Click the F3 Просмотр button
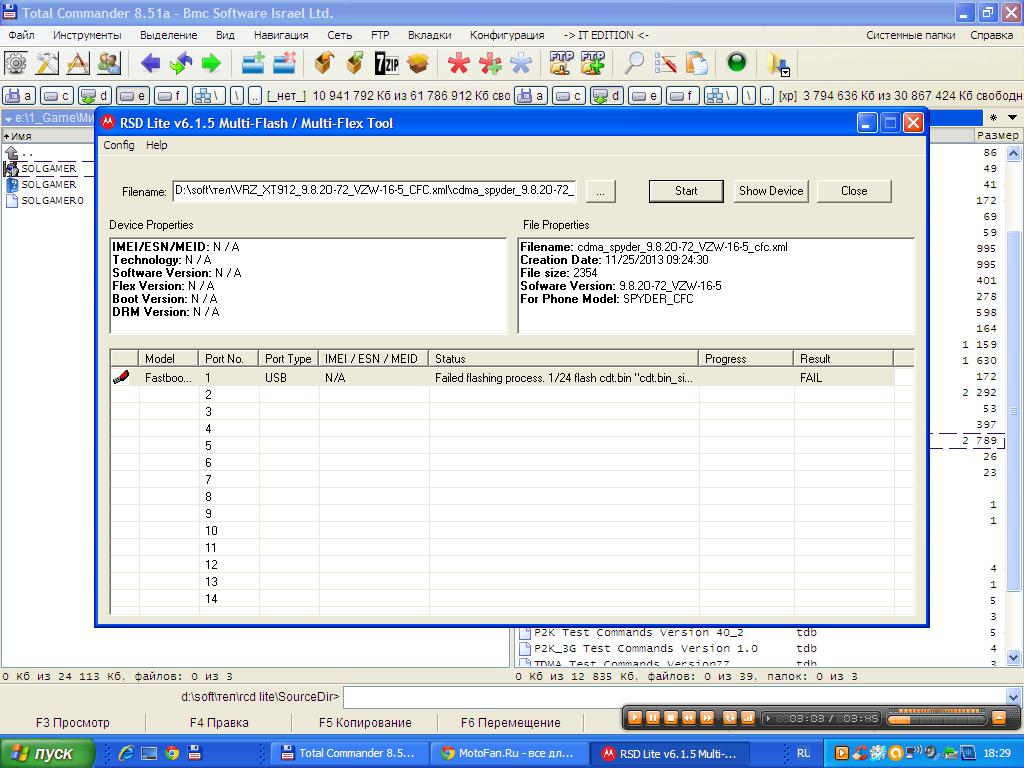1024x768 pixels. (x=72, y=722)
